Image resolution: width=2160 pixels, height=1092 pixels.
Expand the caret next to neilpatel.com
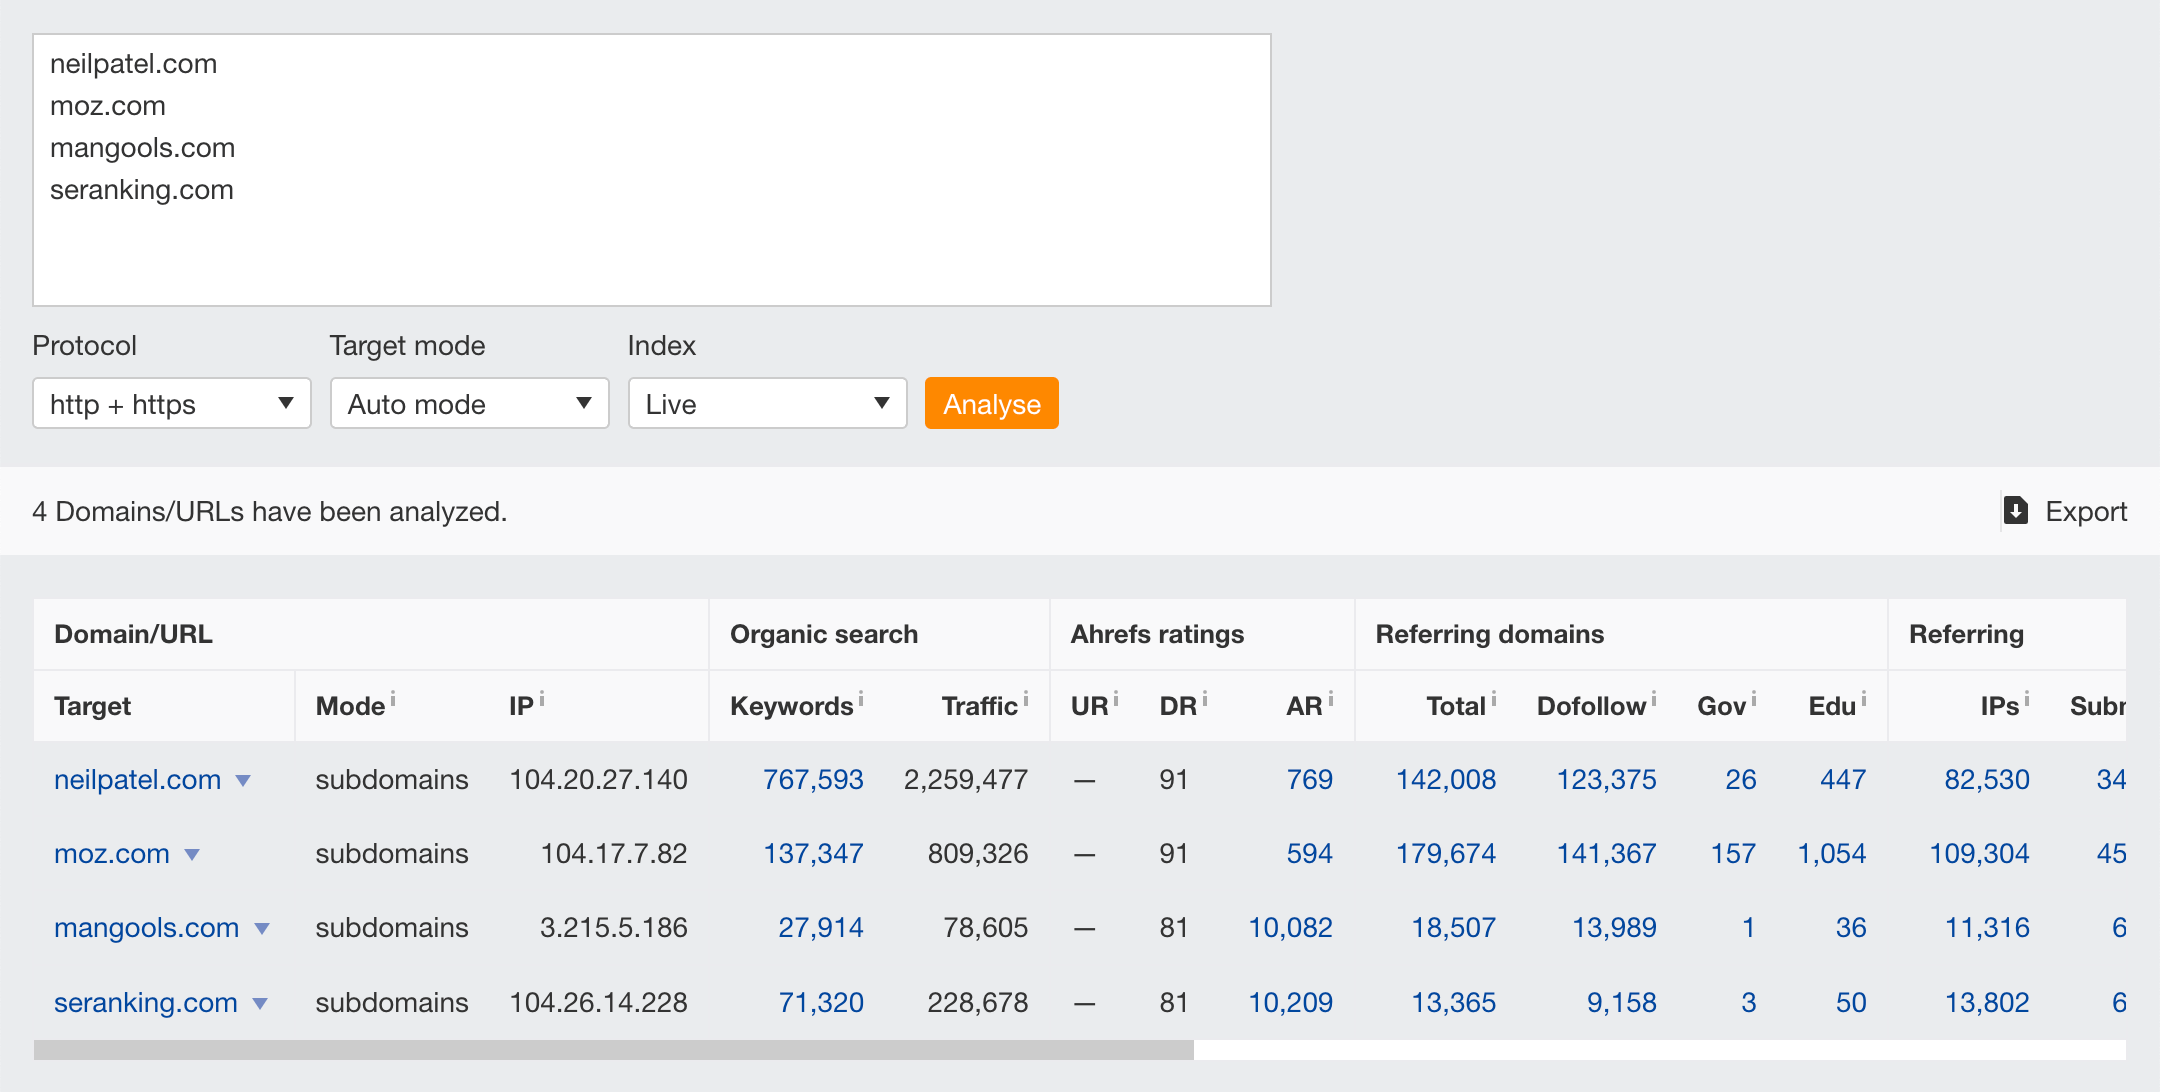pyautogui.click(x=244, y=781)
